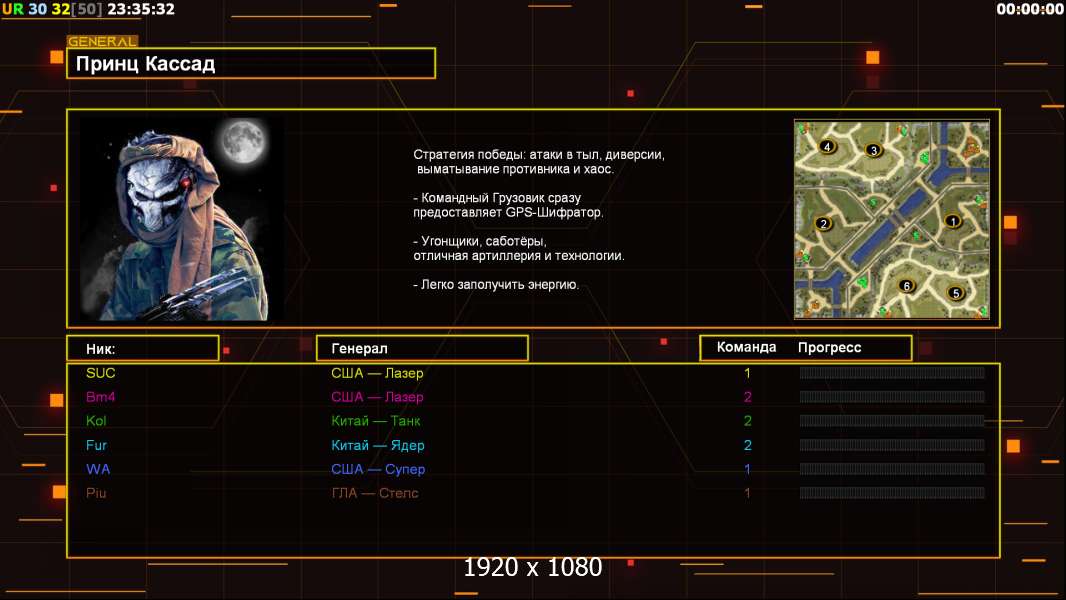Click the moon in the portrait image

[244, 141]
